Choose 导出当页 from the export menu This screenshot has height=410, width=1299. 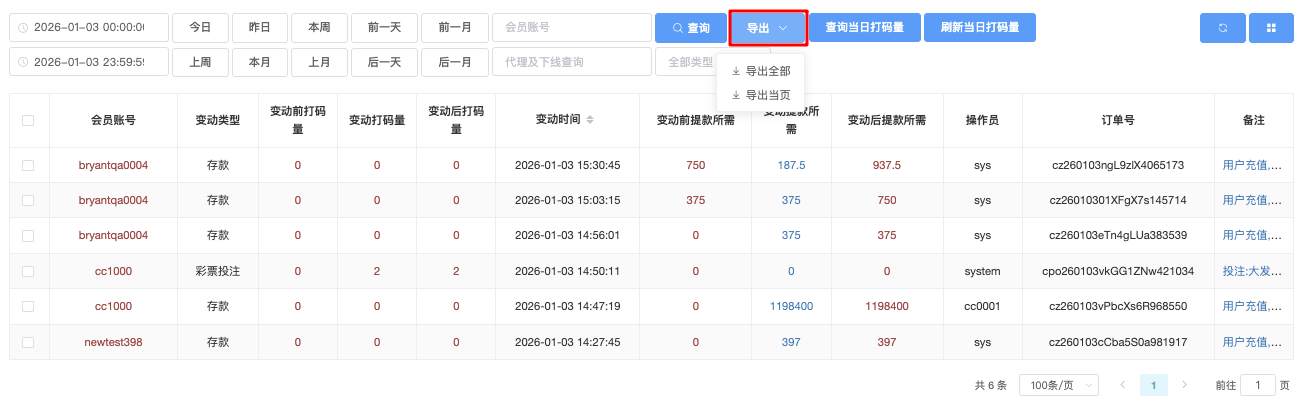coord(761,95)
